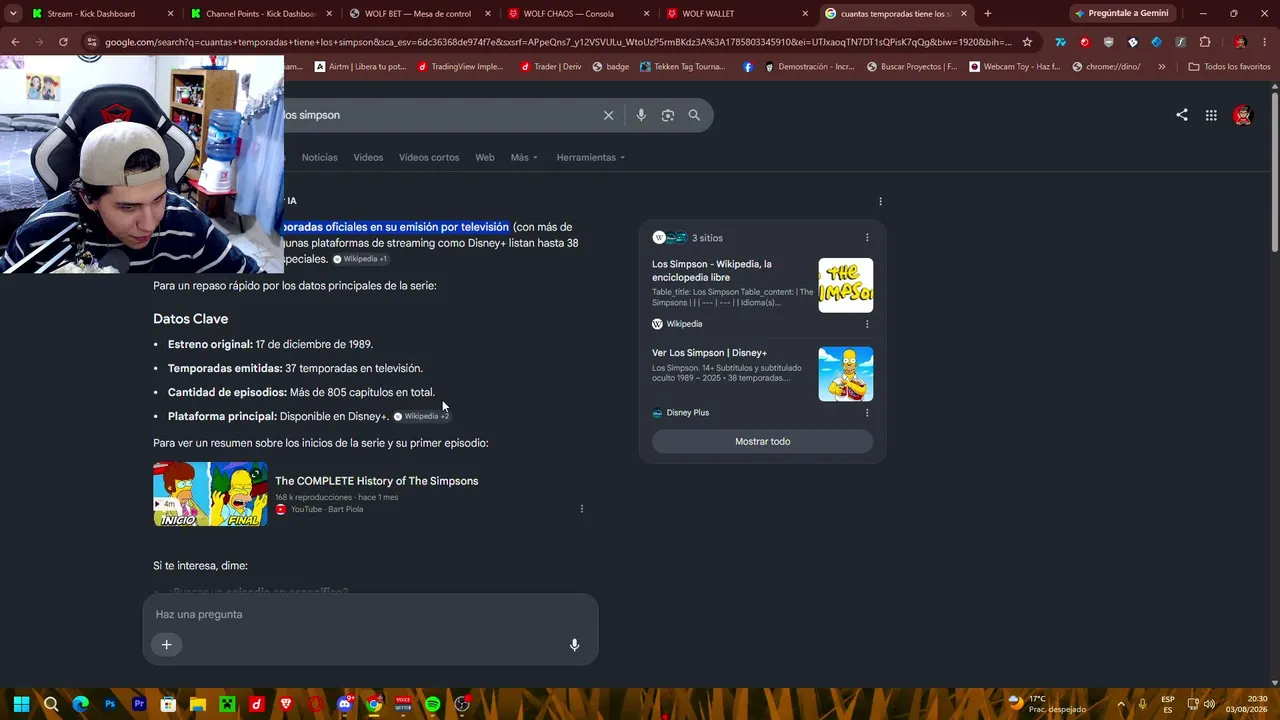The height and width of the screenshot is (720, 1280).
Task: Show hidden system tray icons
Action: click(x=1121, y=704)
